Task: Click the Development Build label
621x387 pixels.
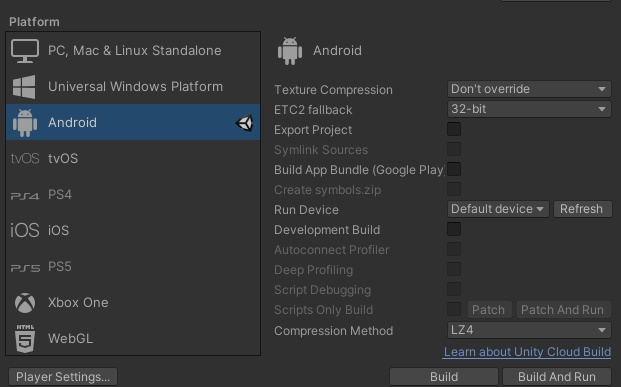Action: click(327, 230)
